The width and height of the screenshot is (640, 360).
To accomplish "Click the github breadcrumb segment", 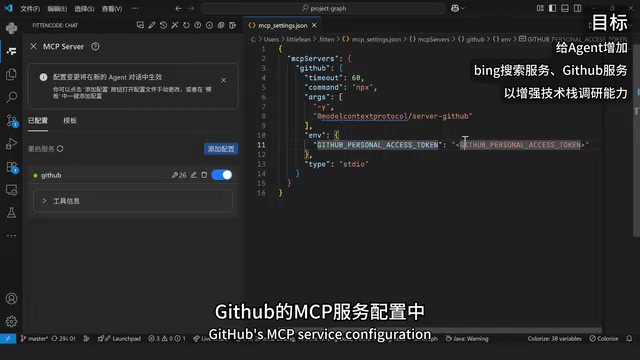I will tap(471, 39).
